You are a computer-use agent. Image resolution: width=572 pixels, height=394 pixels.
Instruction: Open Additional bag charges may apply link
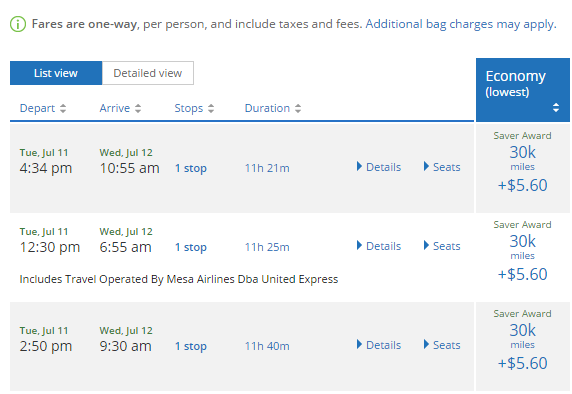[461, 24]
